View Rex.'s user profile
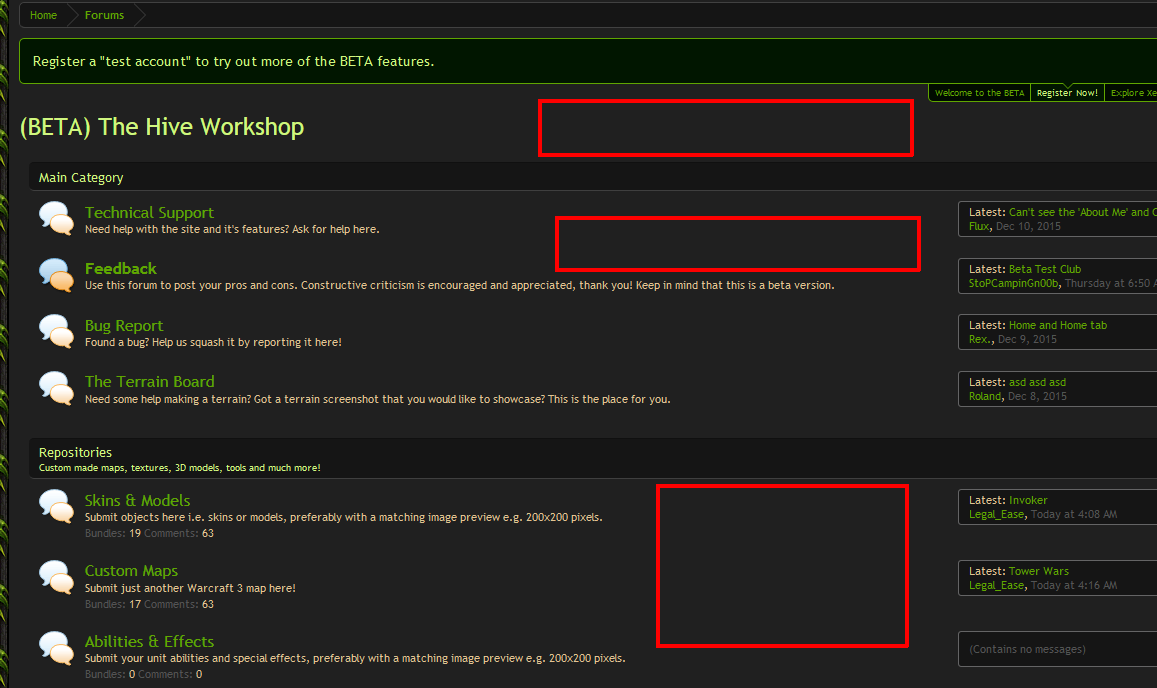This screenshot has width=1157, height=688. (981, 340)
